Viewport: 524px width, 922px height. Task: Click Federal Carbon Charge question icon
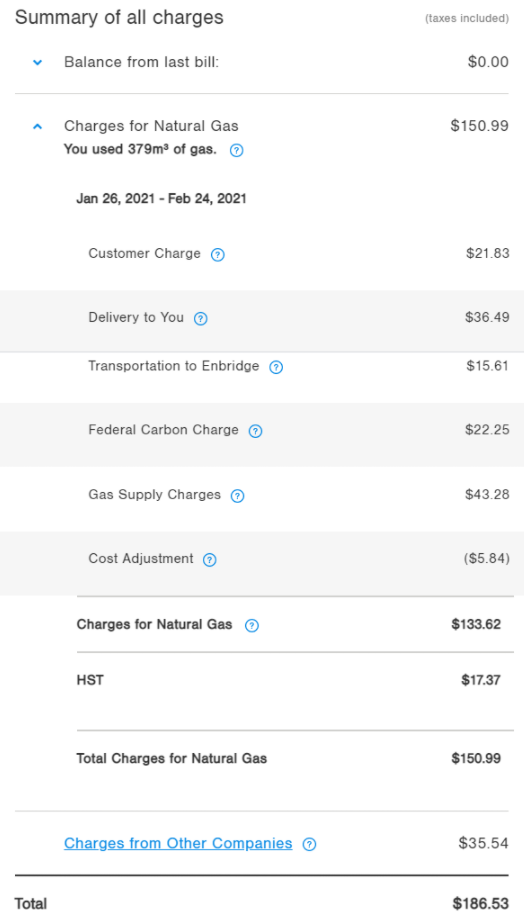(255, 431)
